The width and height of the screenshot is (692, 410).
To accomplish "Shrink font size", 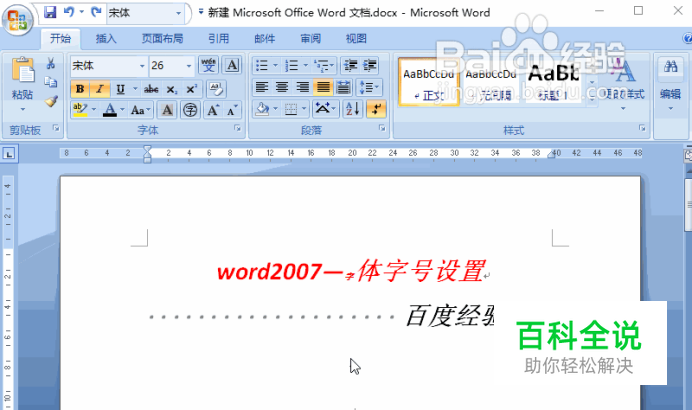I will (x=232, y=110).
